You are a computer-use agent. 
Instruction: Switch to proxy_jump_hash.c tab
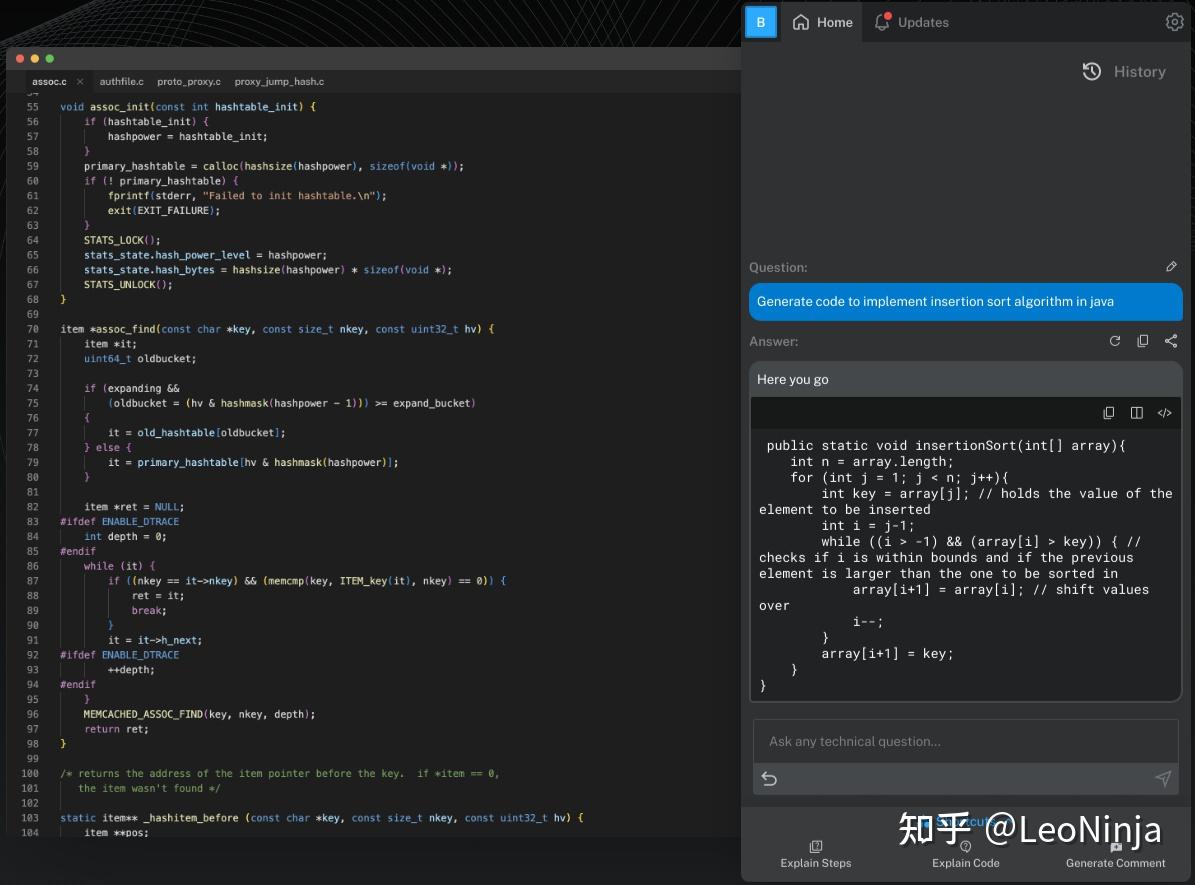tap(279, 82)
